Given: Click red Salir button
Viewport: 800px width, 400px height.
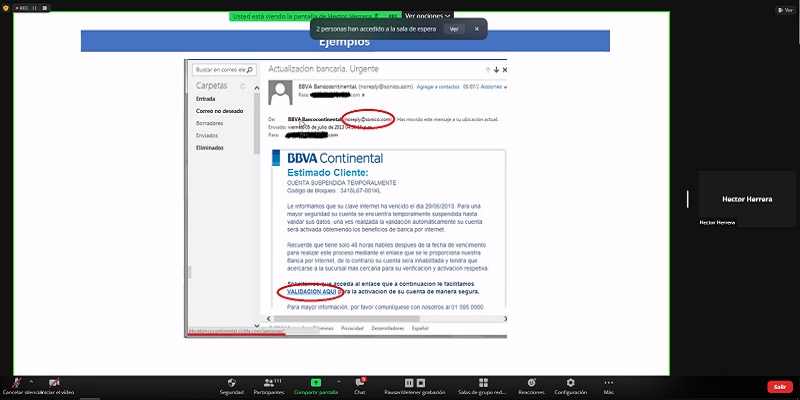Looking at the screenshot, I should point(780,387).
